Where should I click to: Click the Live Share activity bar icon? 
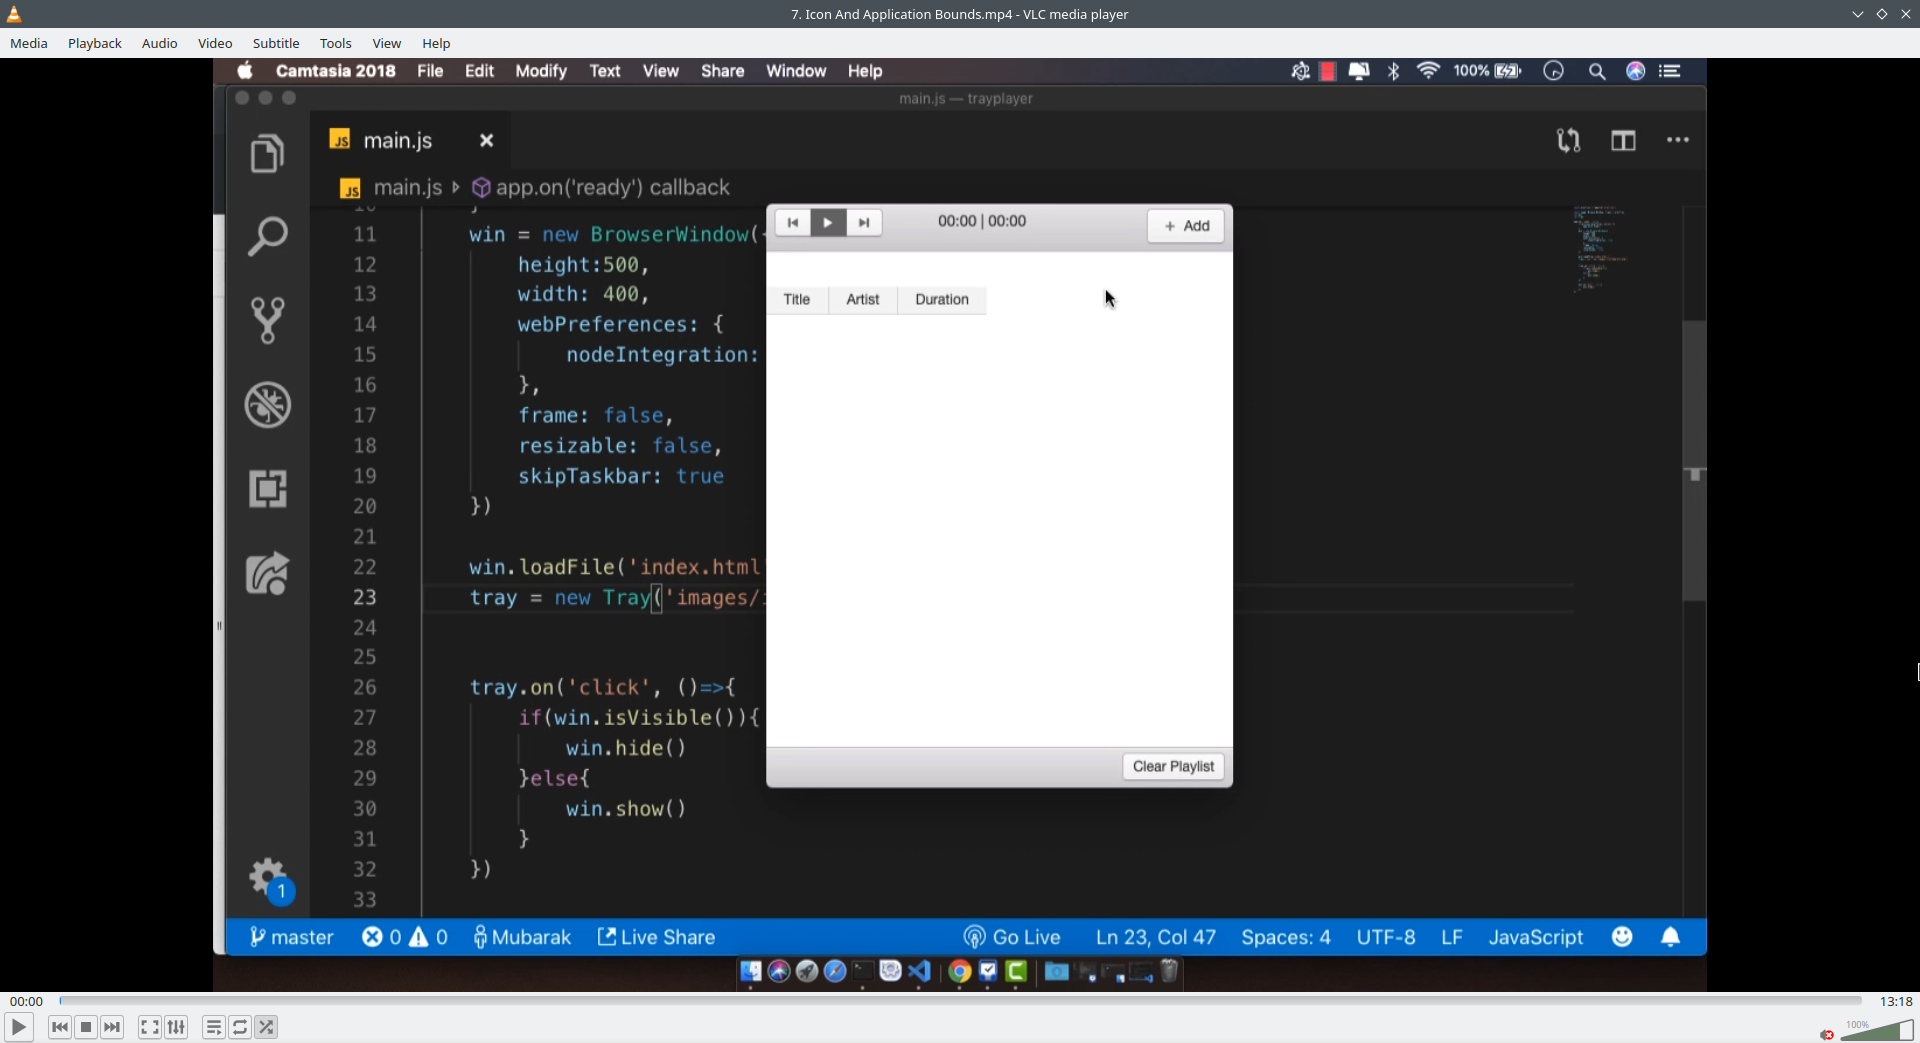[x=267, y=574]
